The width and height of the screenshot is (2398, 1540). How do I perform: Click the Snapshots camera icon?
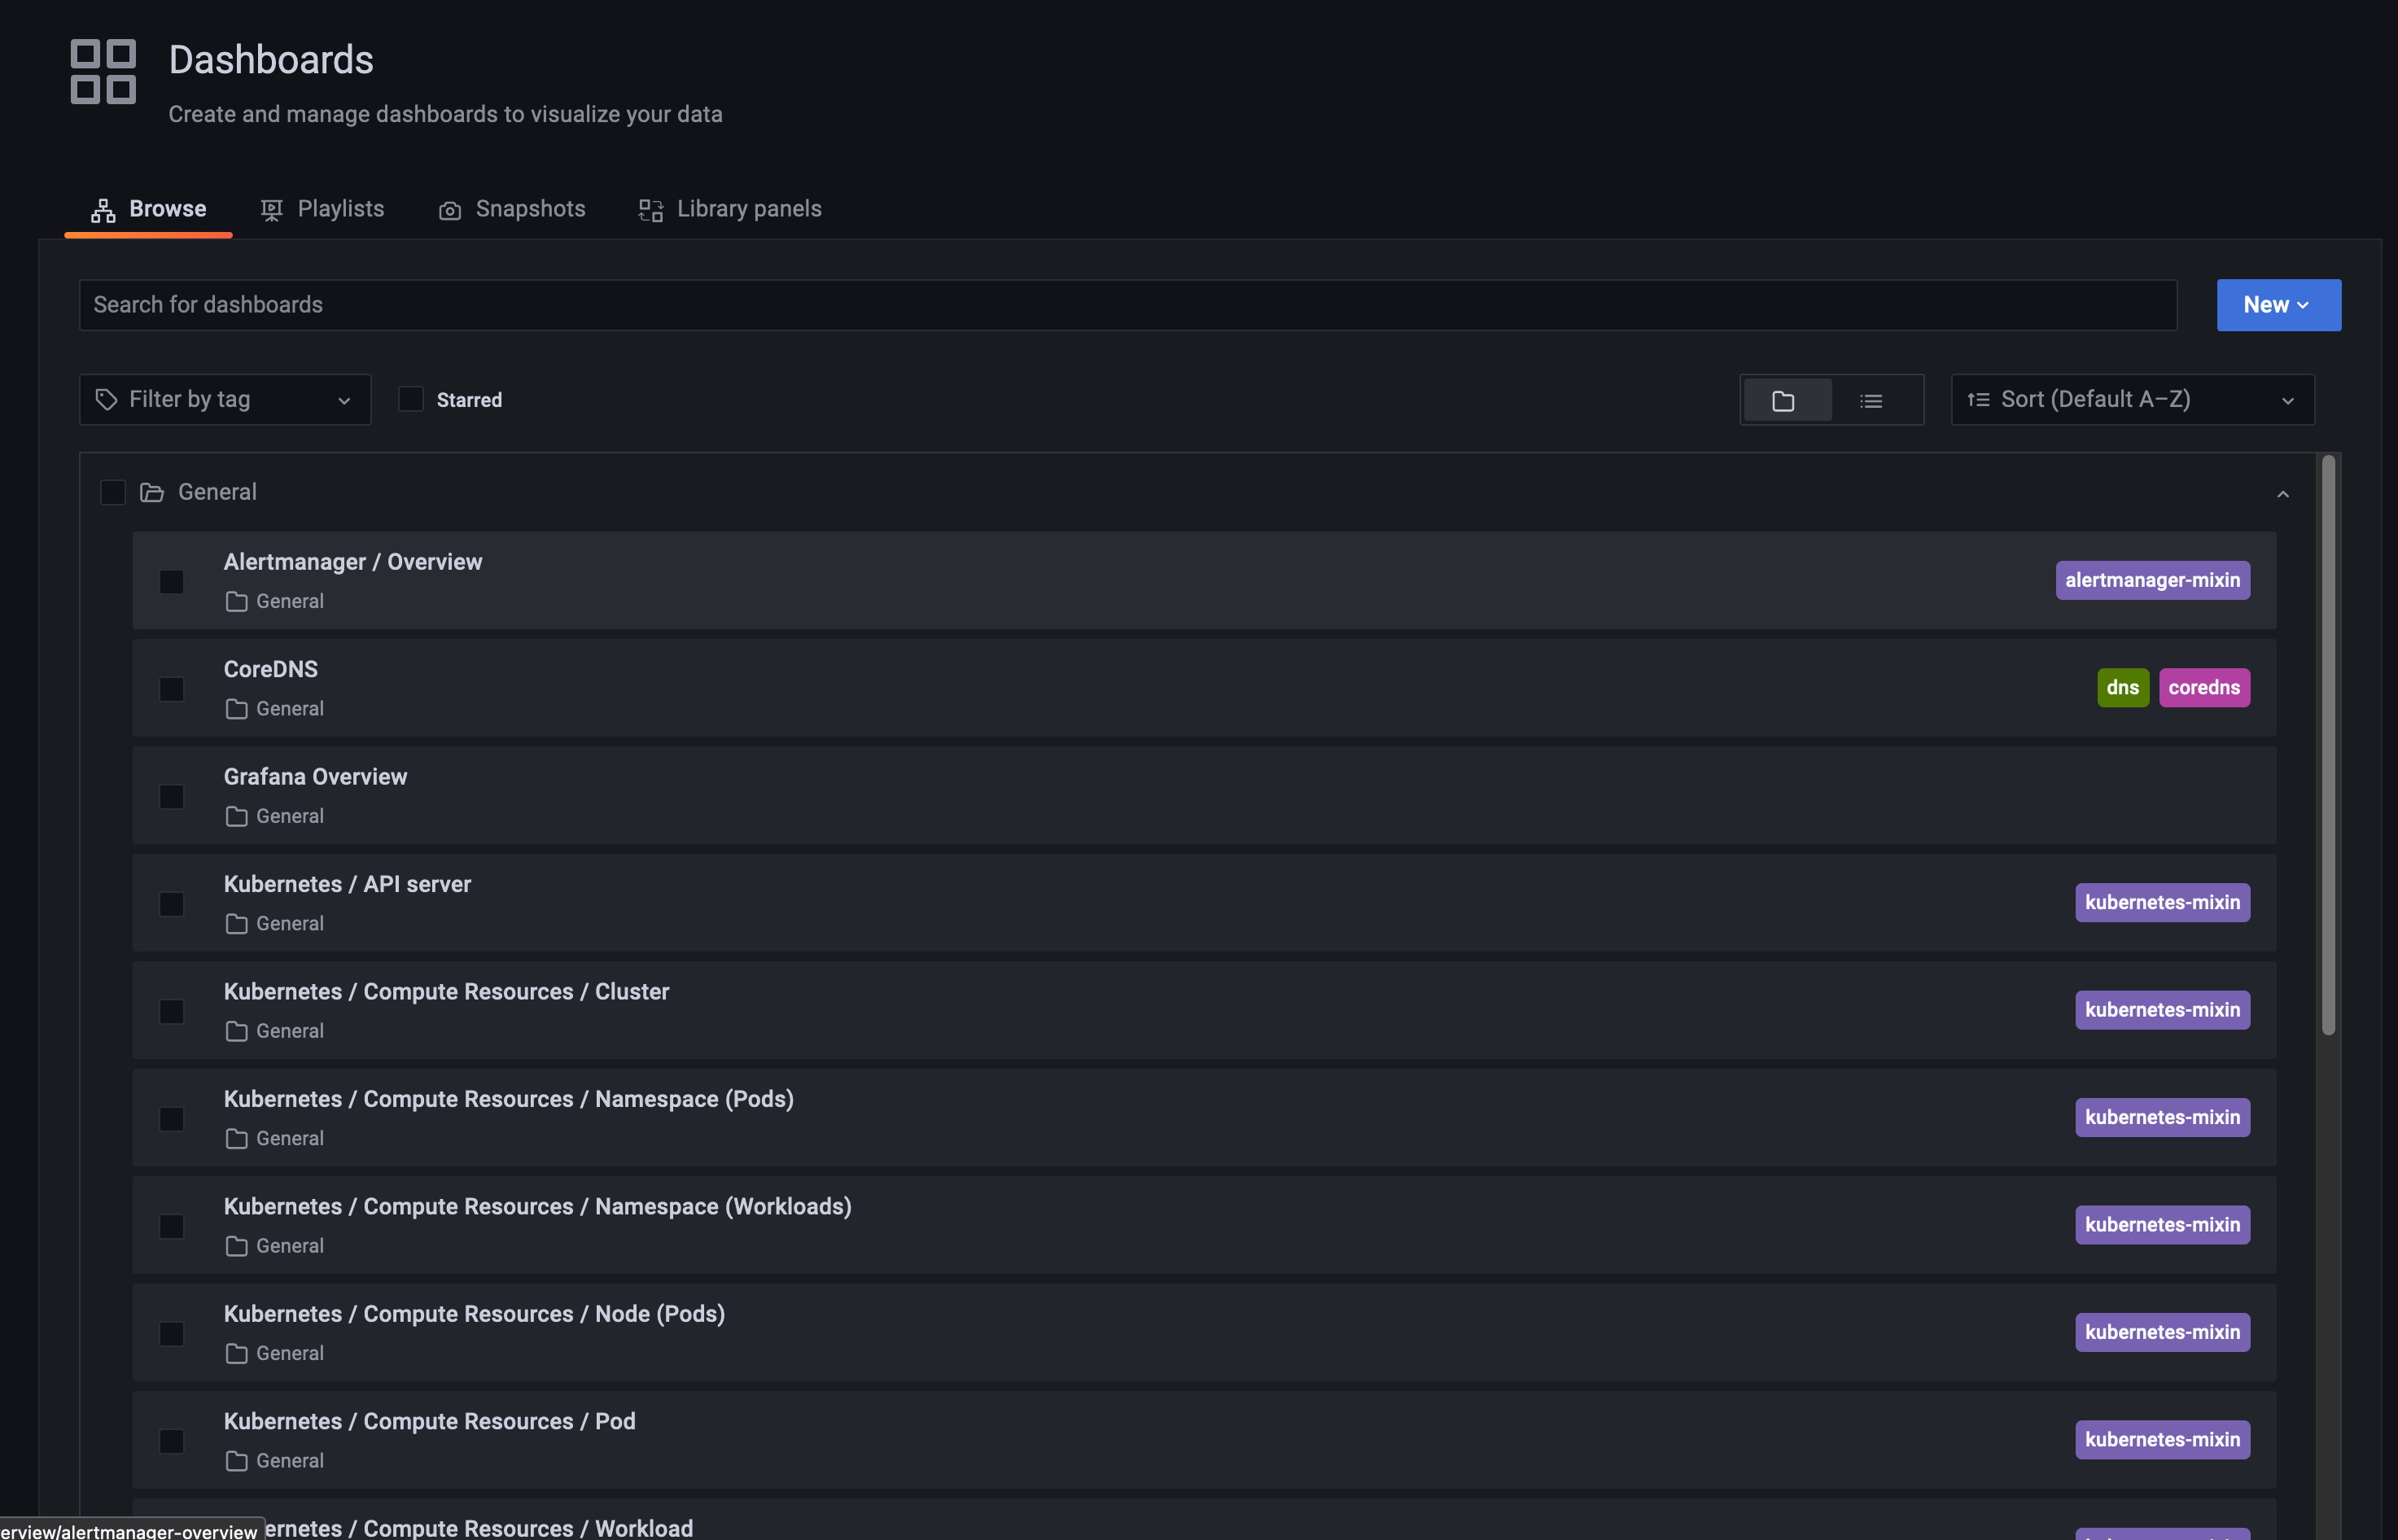click(x=450, y=210)
